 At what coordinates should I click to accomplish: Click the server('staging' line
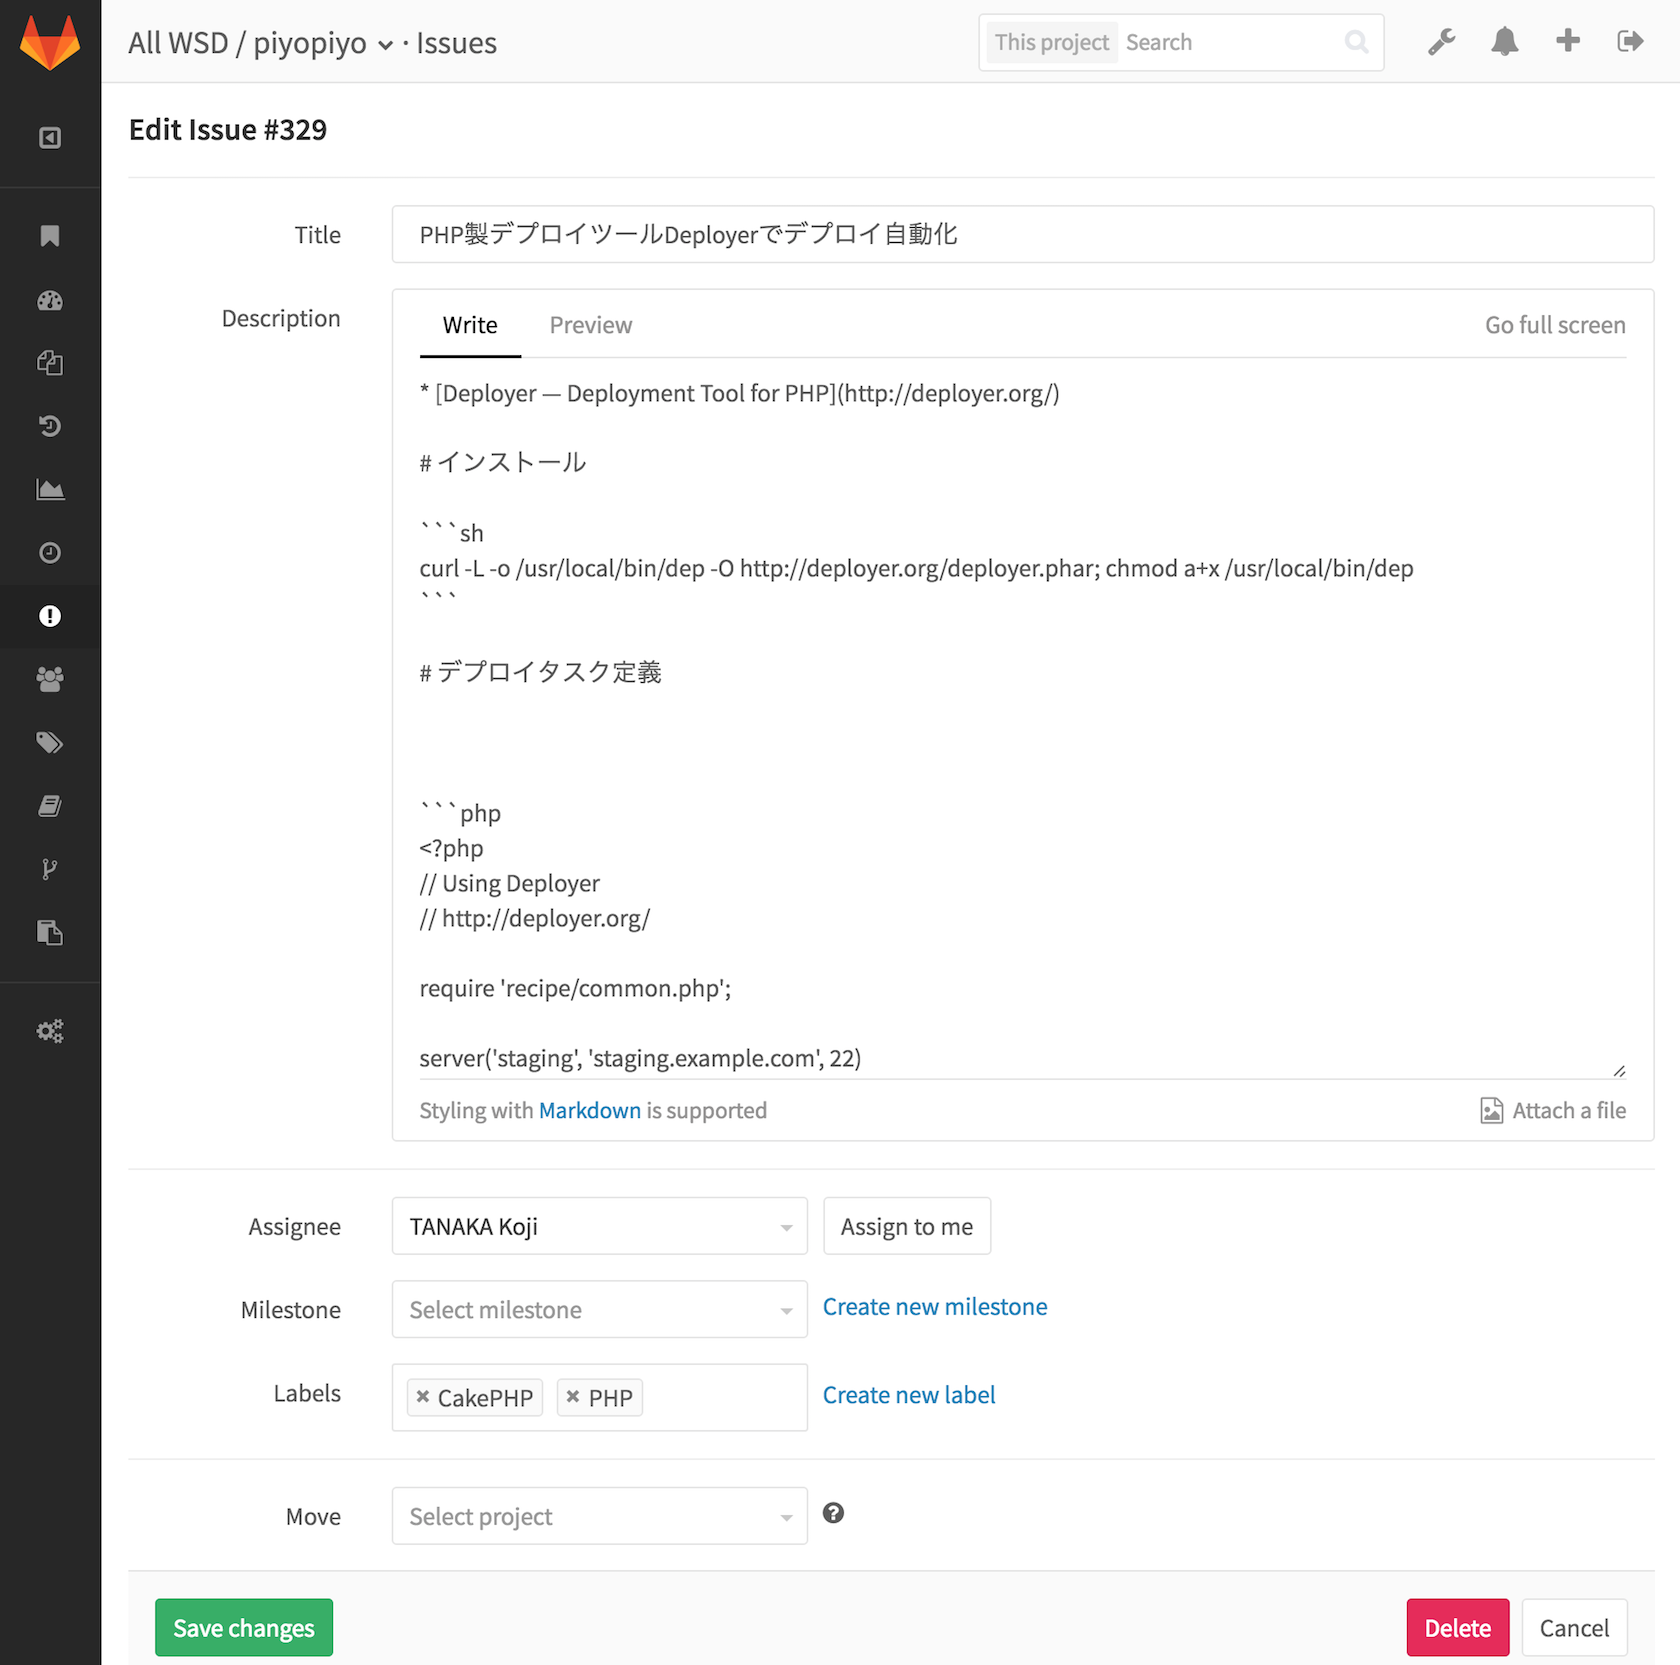[x=640, y=1058]
